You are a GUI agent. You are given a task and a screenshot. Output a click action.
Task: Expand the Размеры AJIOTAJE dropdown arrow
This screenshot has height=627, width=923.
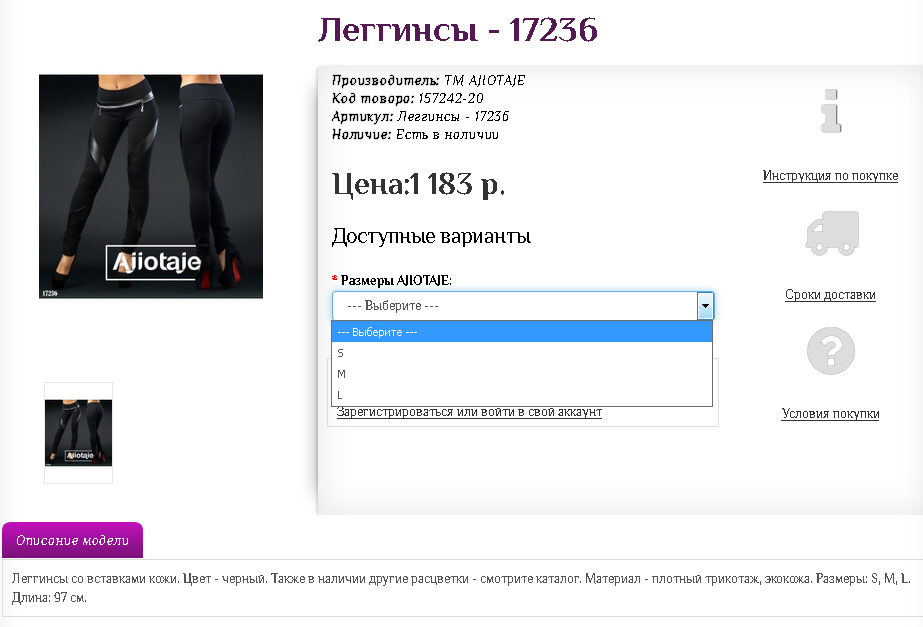(704, 305)
